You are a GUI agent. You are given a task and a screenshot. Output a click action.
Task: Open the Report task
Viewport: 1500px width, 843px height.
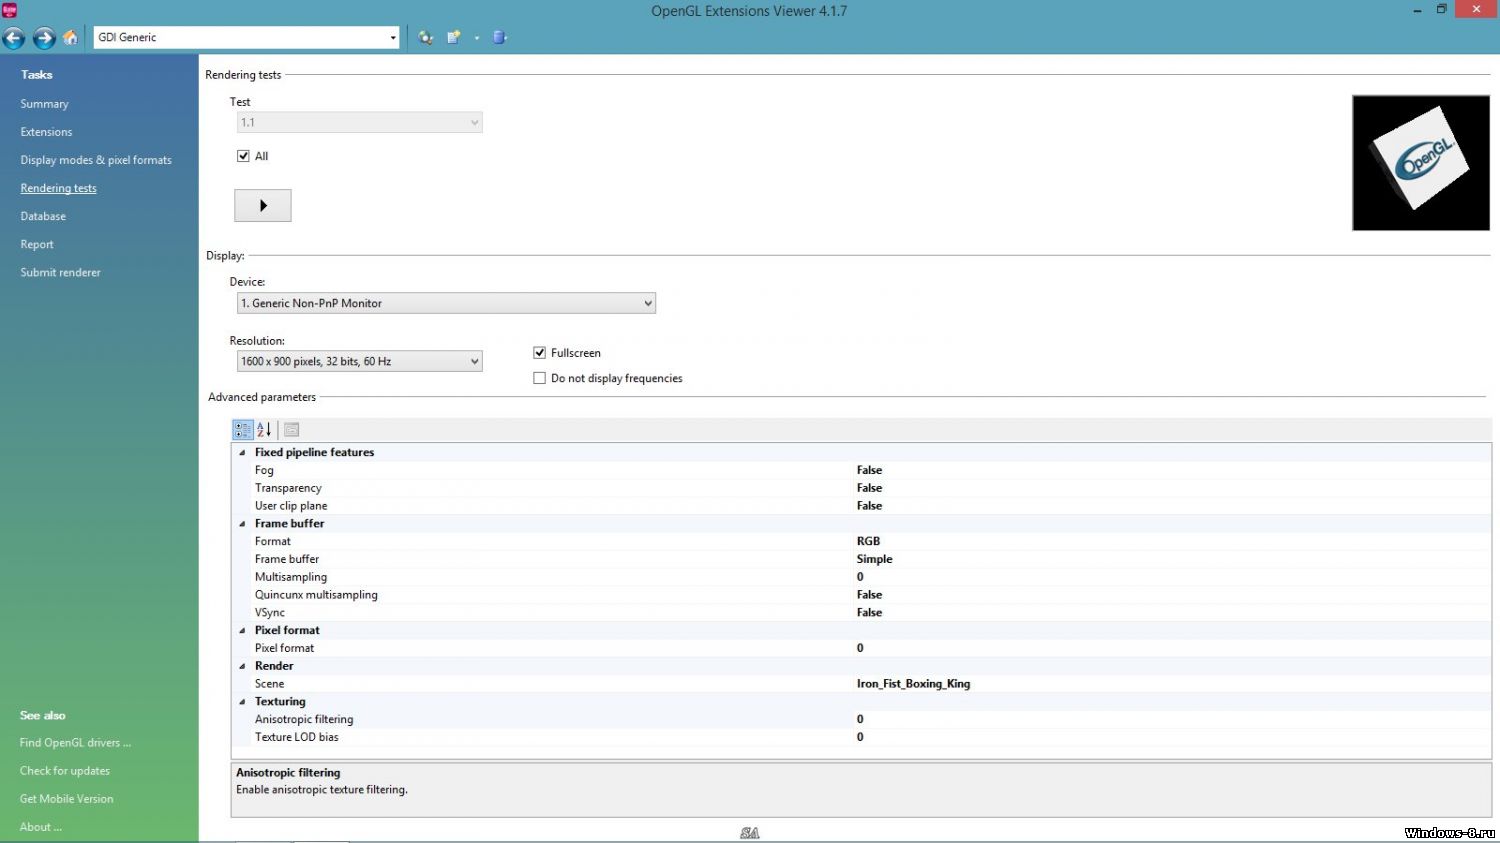click(37, 244)
